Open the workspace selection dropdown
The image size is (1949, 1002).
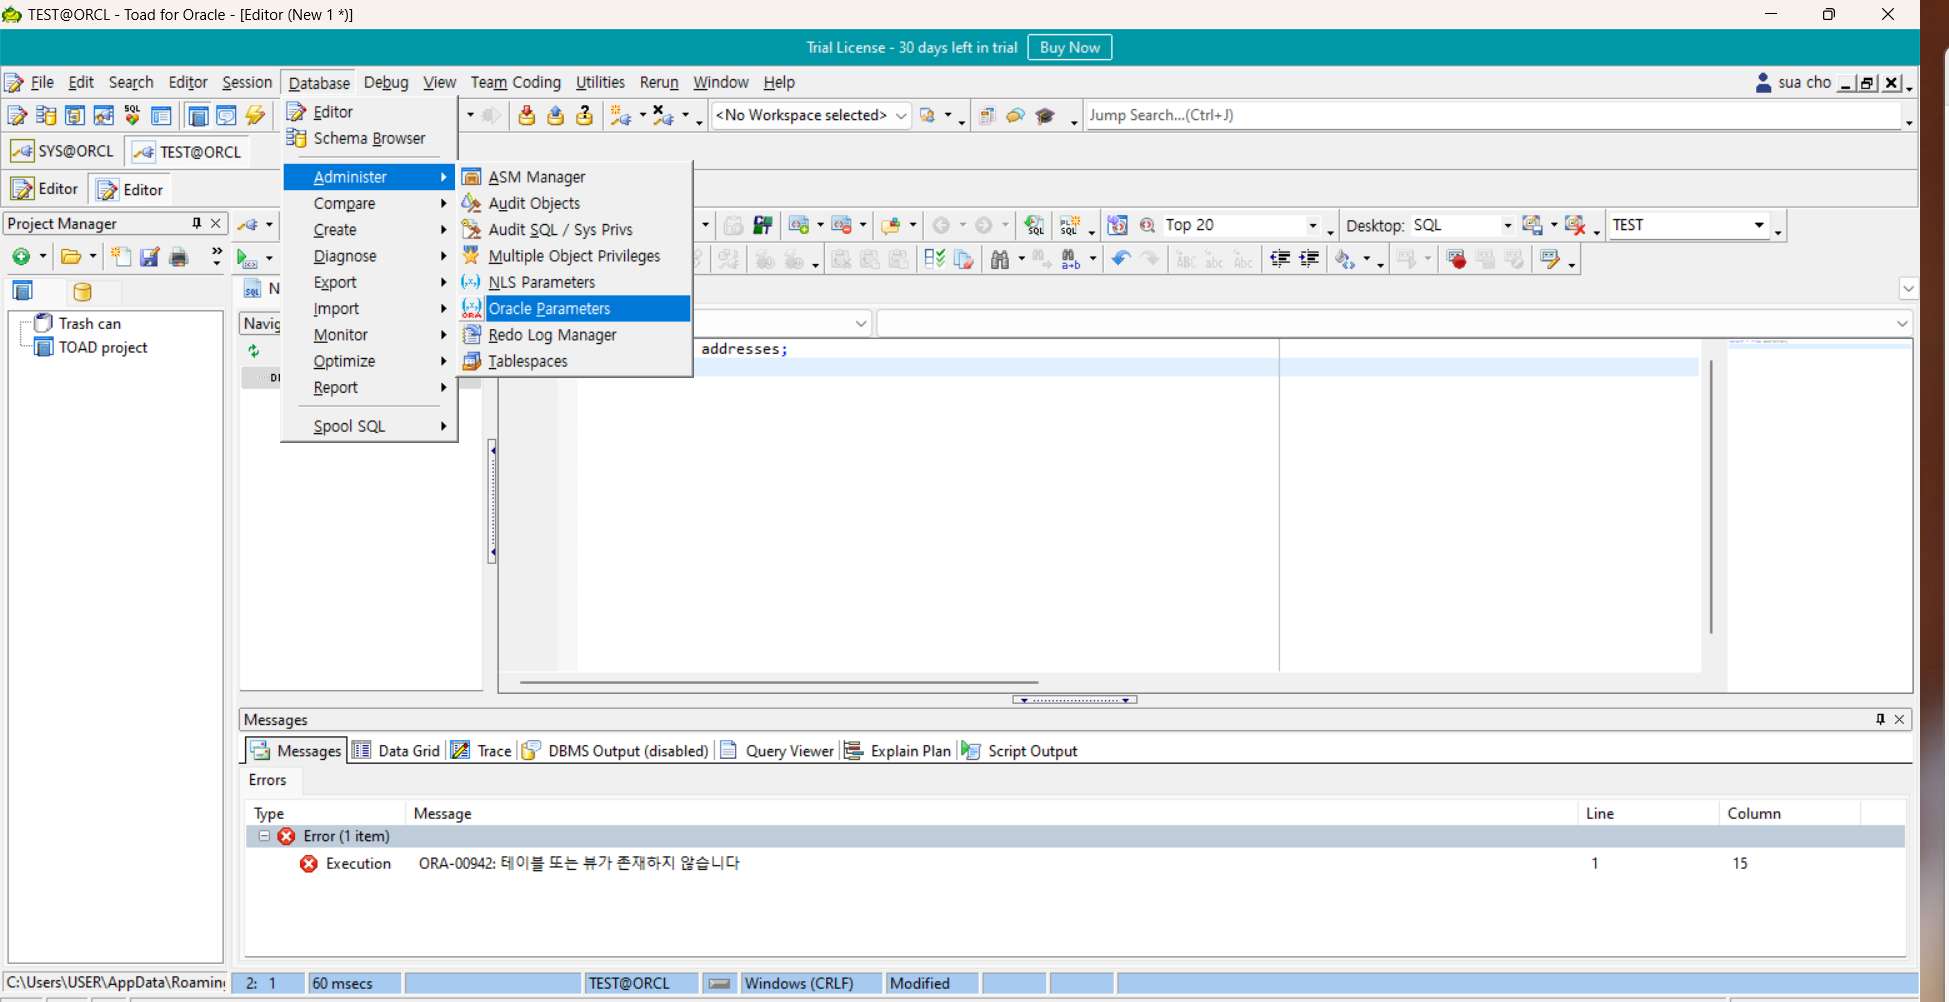click(901, 116)
